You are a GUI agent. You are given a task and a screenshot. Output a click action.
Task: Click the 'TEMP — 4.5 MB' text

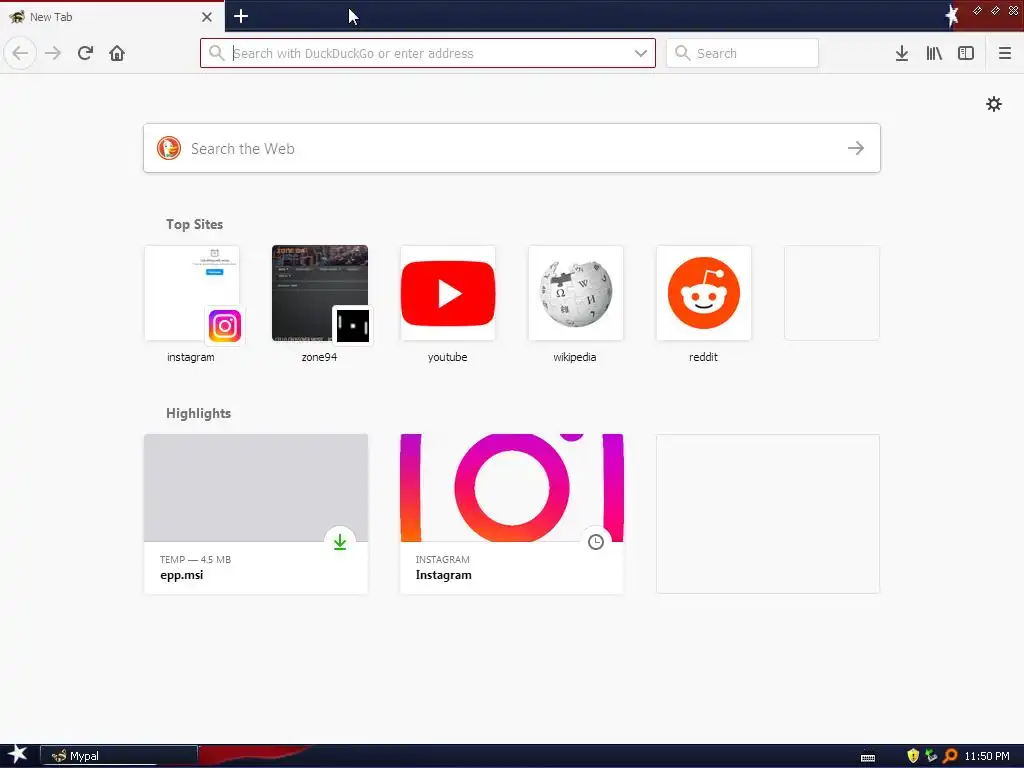click(195, 560)
